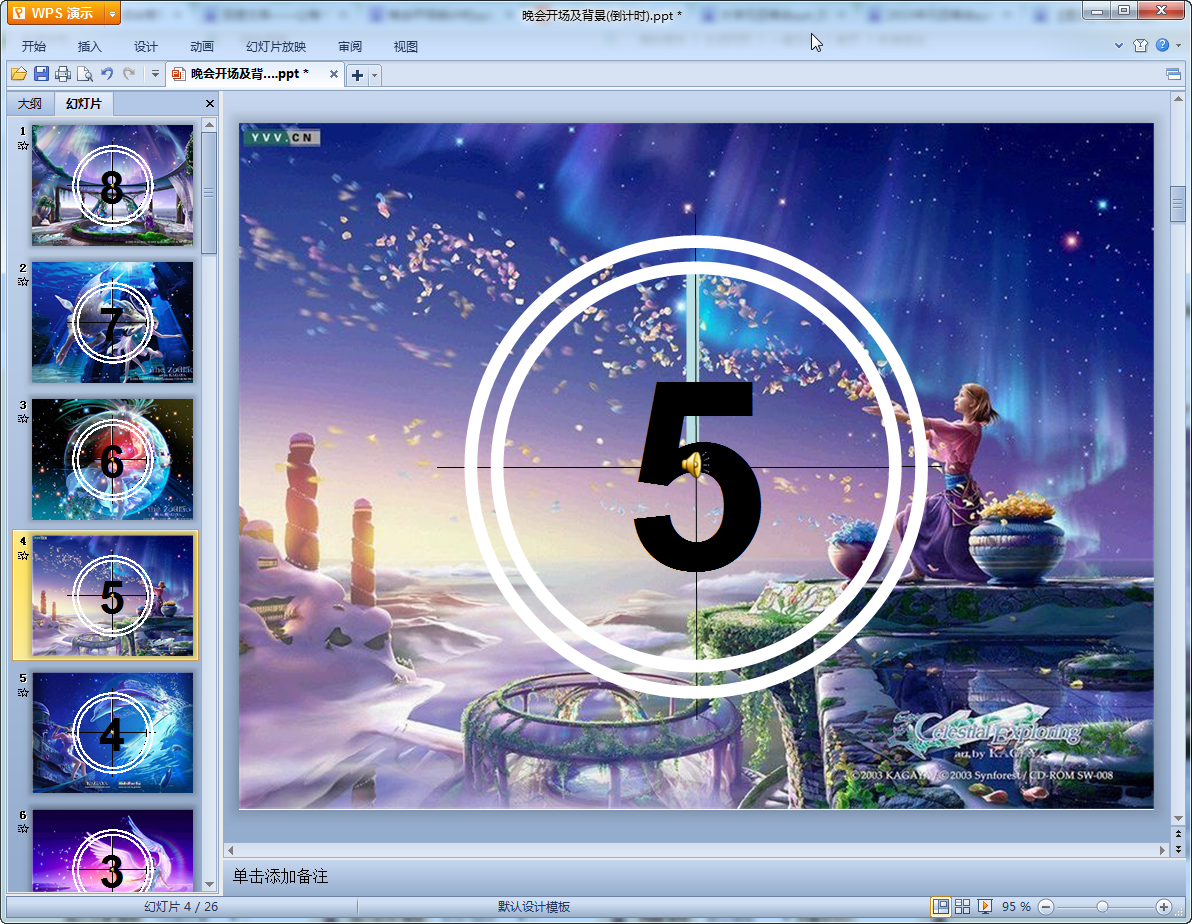Click the notes area 单击添加备注
This screenshot has height=924, width=1192.
[280, 877]
